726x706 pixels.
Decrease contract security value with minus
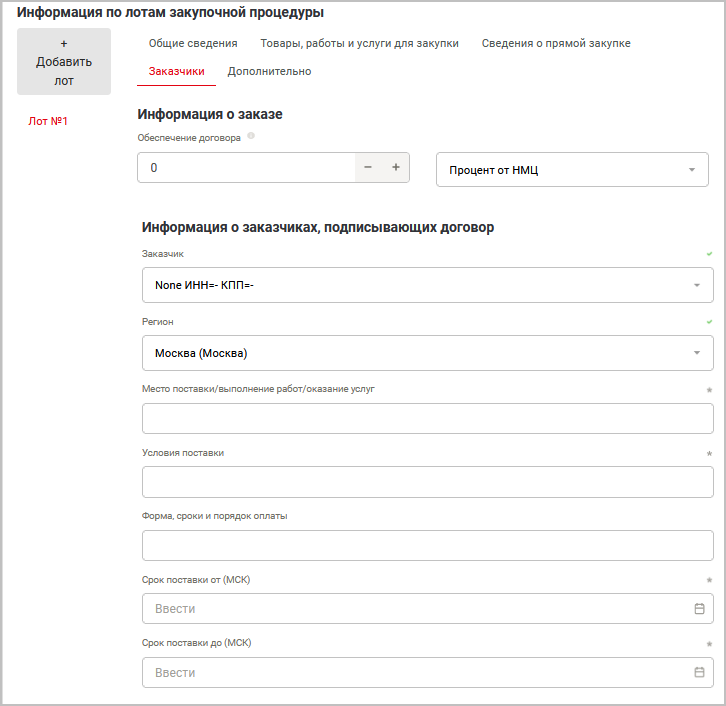(368, 168)
